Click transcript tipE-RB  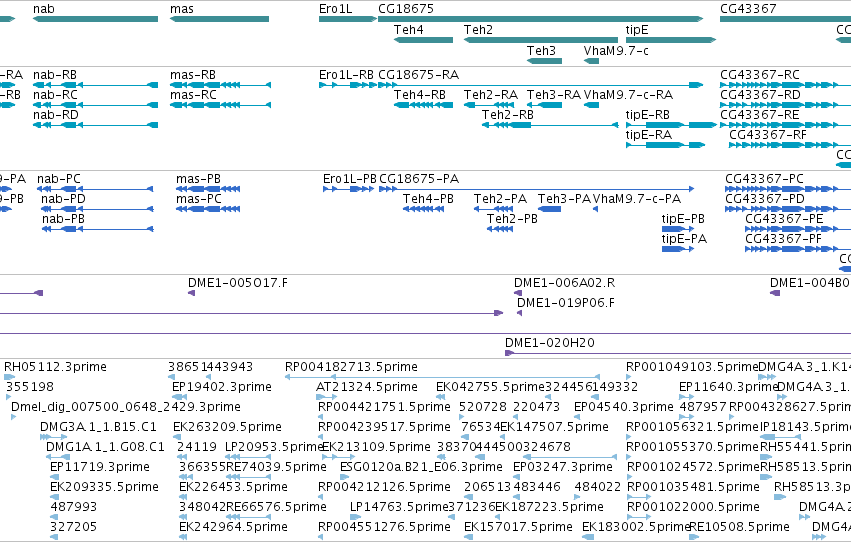[671, 125]
